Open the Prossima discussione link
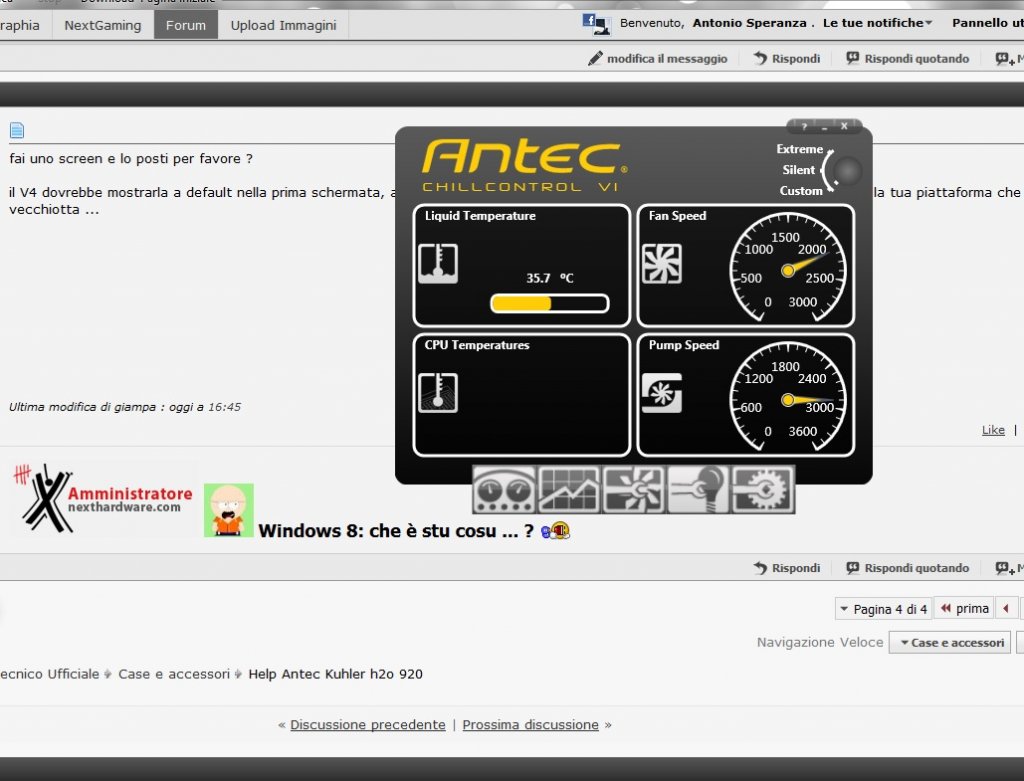 point(530,725)
